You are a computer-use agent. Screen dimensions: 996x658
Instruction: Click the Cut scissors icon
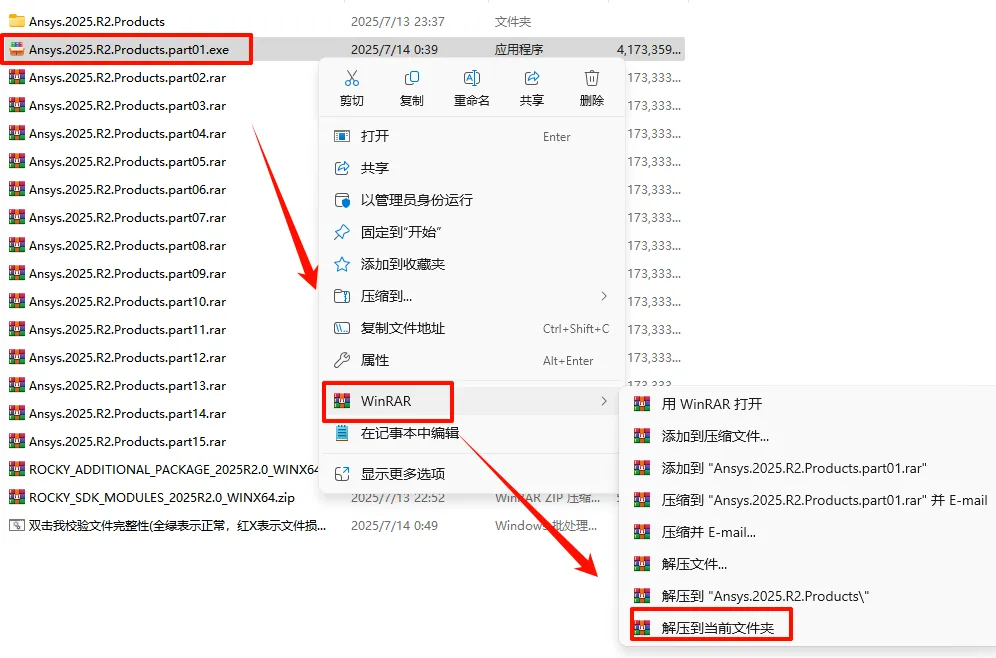351,78
